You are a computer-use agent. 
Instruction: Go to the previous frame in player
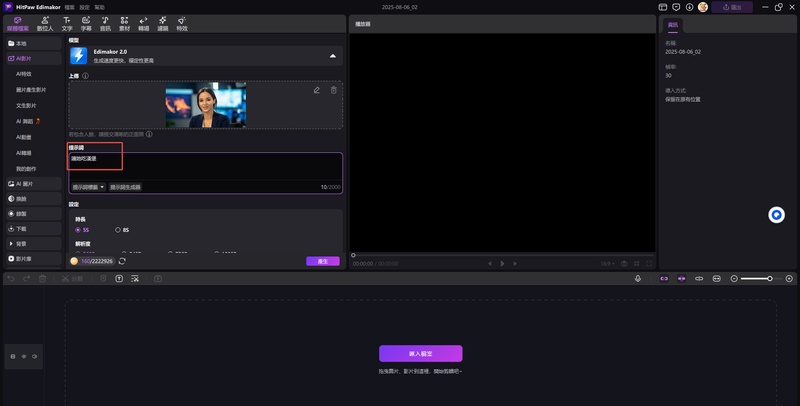click(490, 264)
